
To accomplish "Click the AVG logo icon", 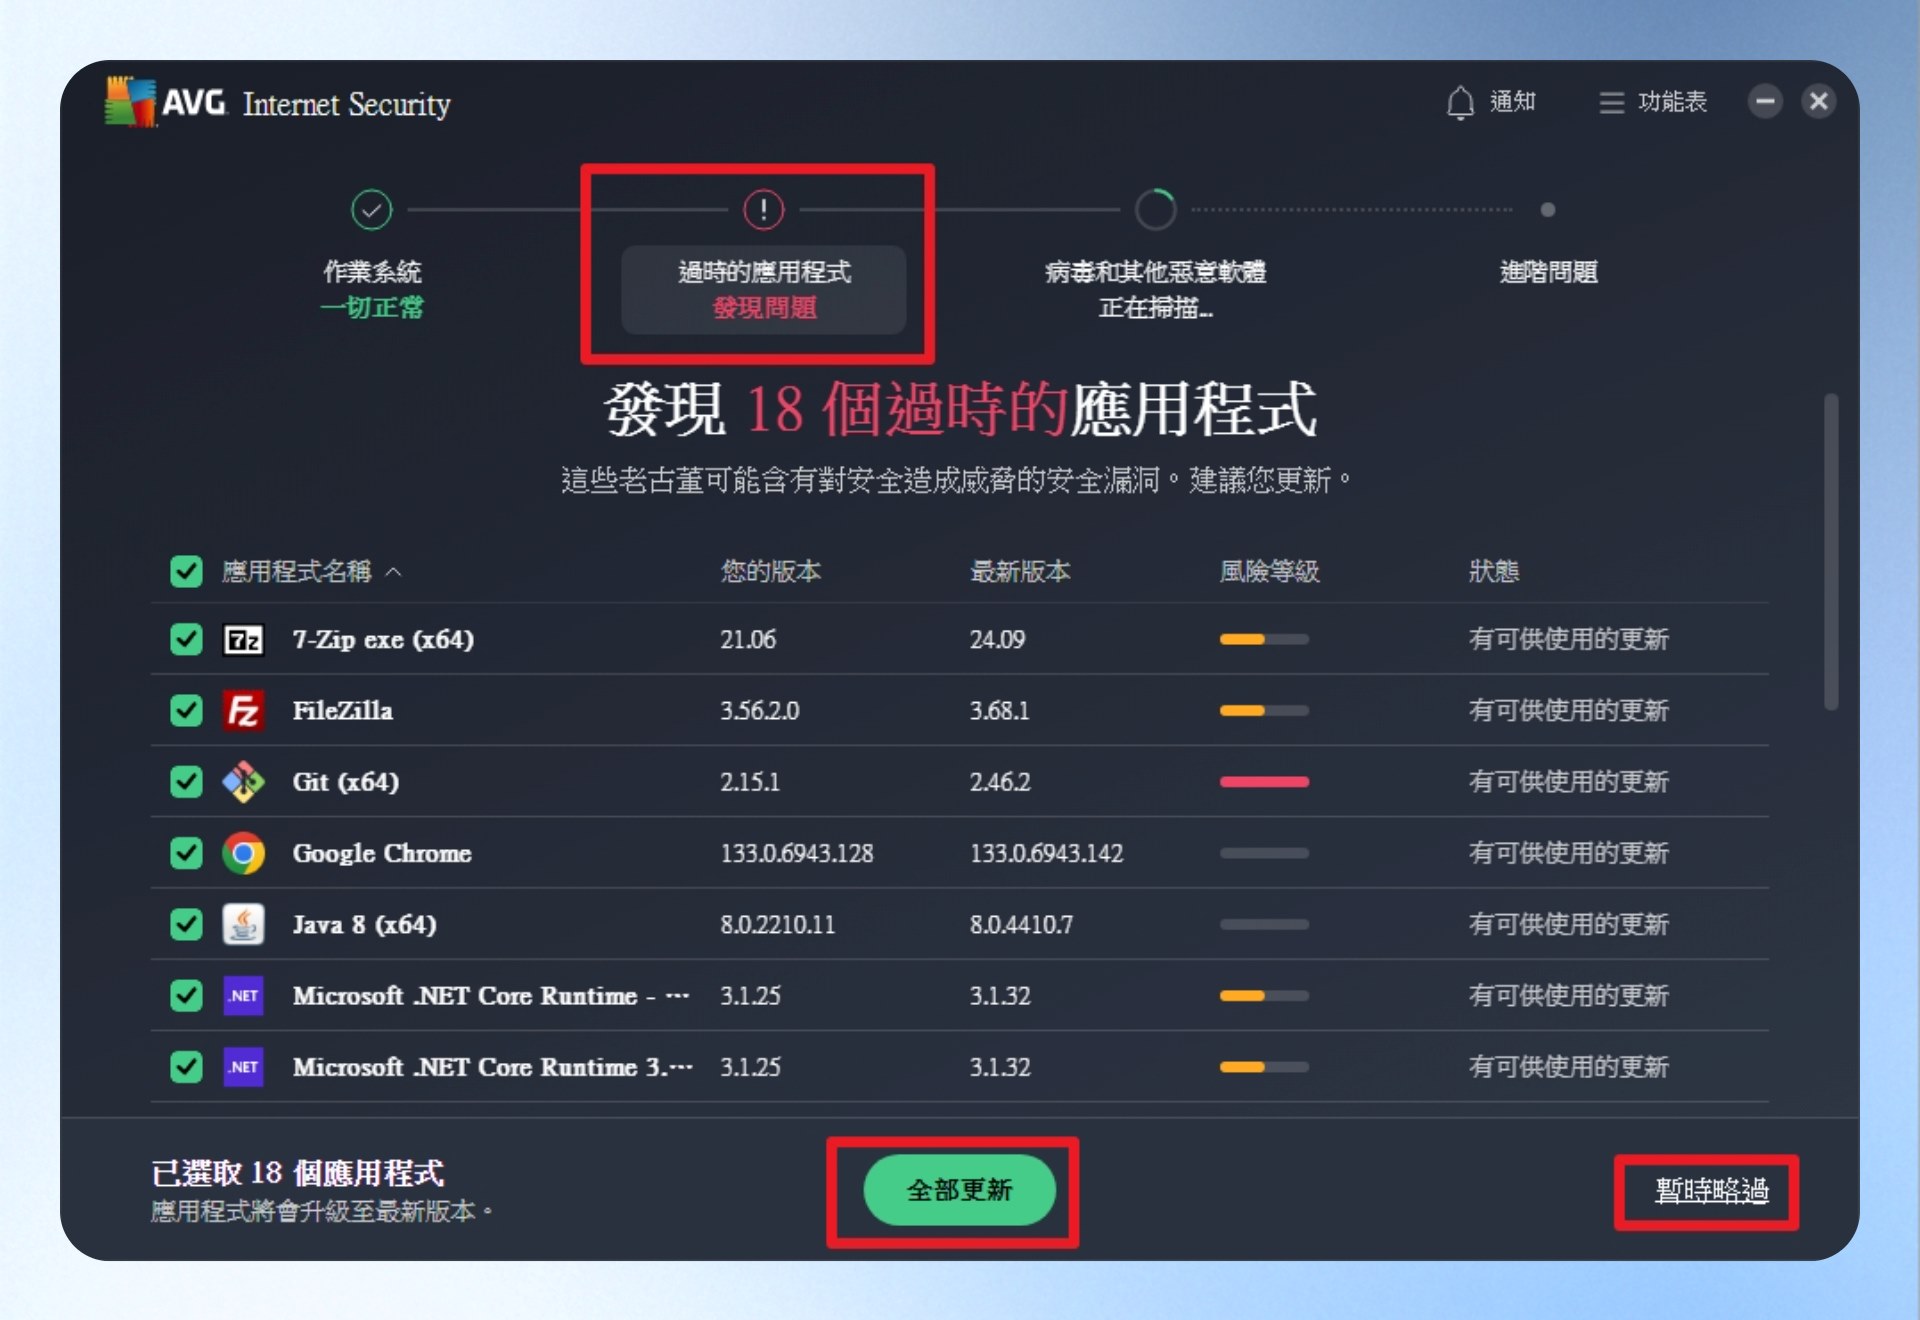I will coord(131,101).
